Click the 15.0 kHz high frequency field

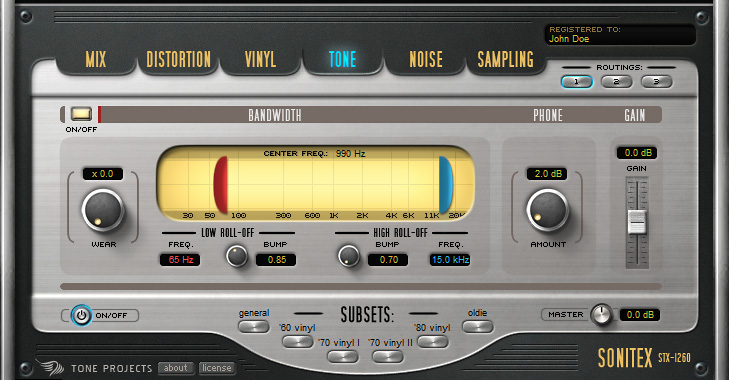pyautogui.click(x=450, y=260)
